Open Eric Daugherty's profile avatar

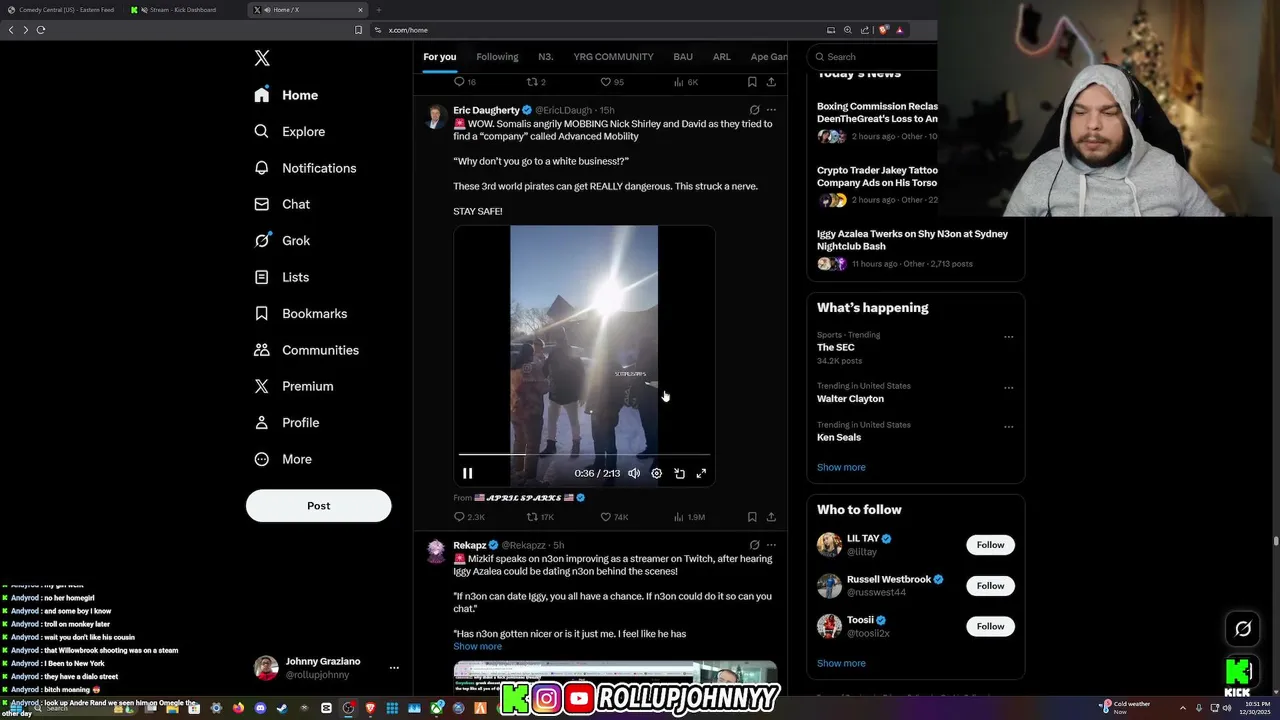(x=436, y=117)
